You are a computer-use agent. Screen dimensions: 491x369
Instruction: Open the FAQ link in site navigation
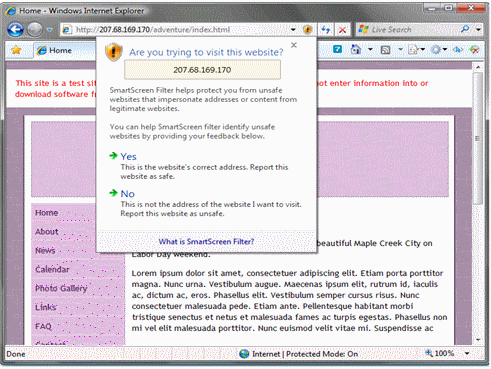[43, 326]
